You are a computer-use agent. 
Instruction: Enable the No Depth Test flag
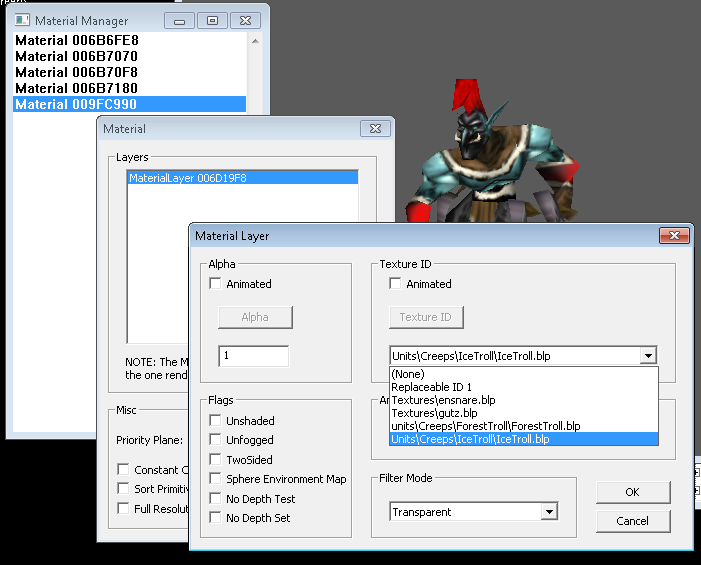point(215,498)
